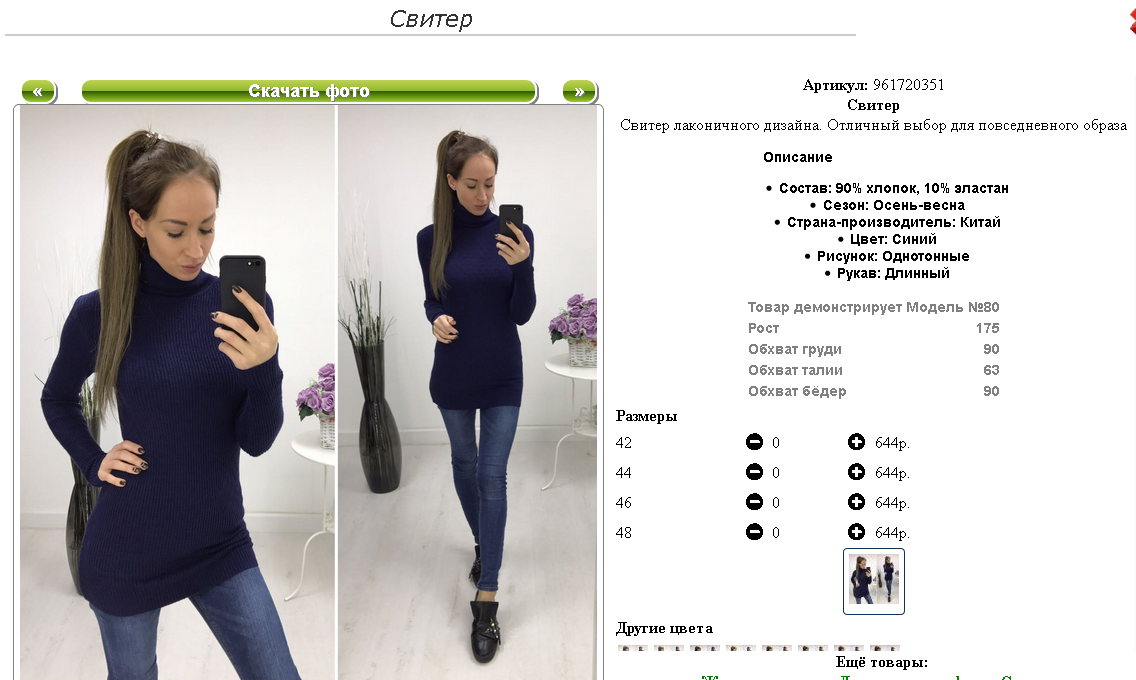1136x680 pixels.
Task: Click the Скачать фото button
Action: pos(309,91)
